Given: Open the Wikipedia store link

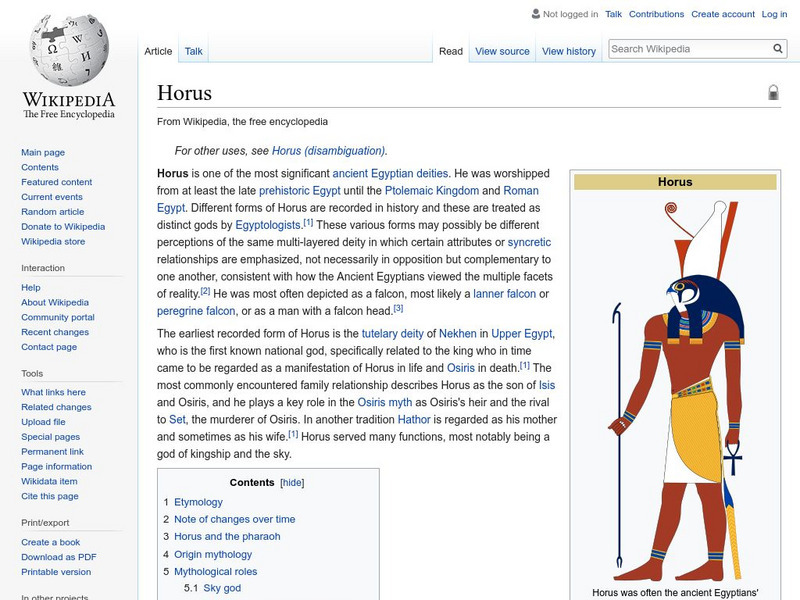Looking at the screenshot, I should [53, 241].
